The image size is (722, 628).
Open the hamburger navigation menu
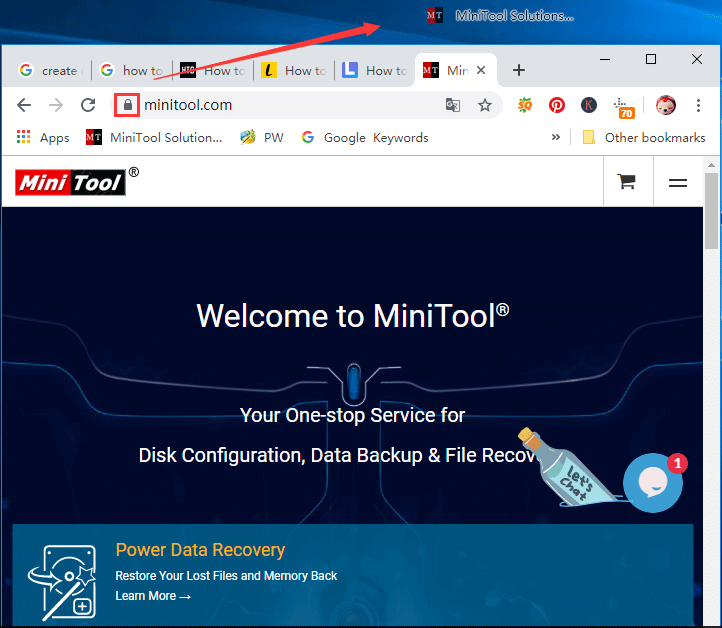[678, 183]
